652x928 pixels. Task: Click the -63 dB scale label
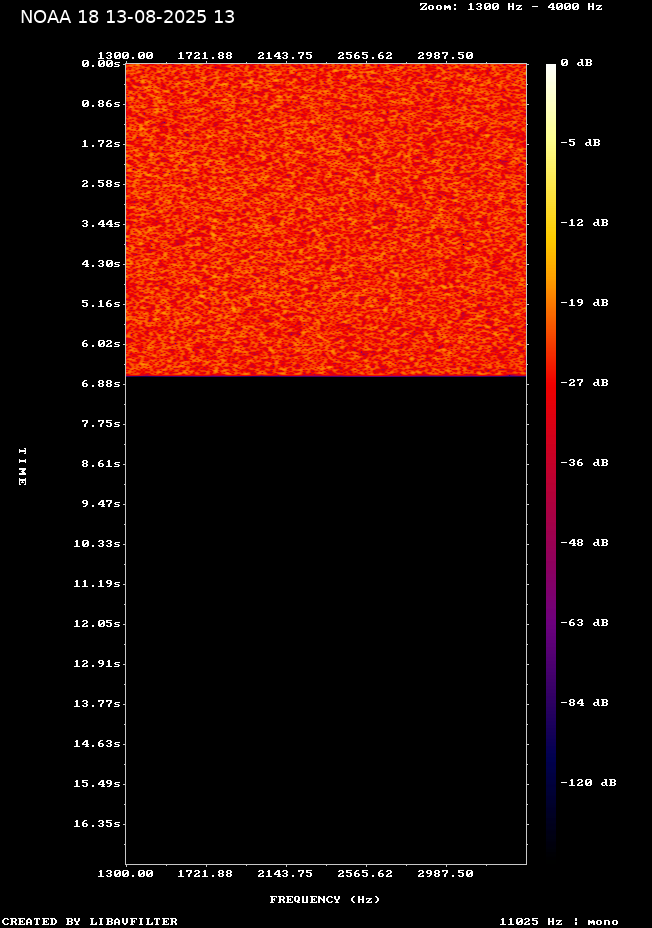click(x=585, y=623)
